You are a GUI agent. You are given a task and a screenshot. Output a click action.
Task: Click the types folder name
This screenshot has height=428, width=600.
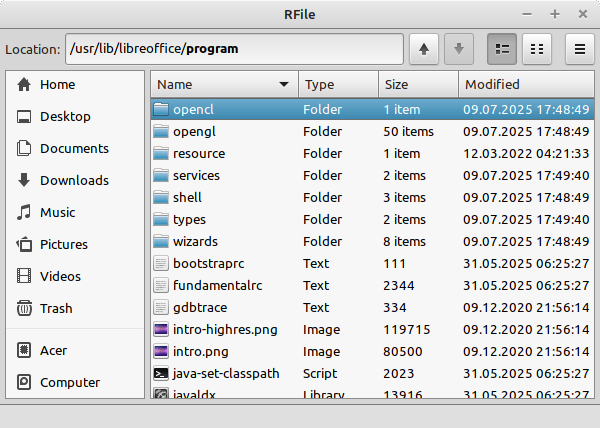click(x=189, y=220)
